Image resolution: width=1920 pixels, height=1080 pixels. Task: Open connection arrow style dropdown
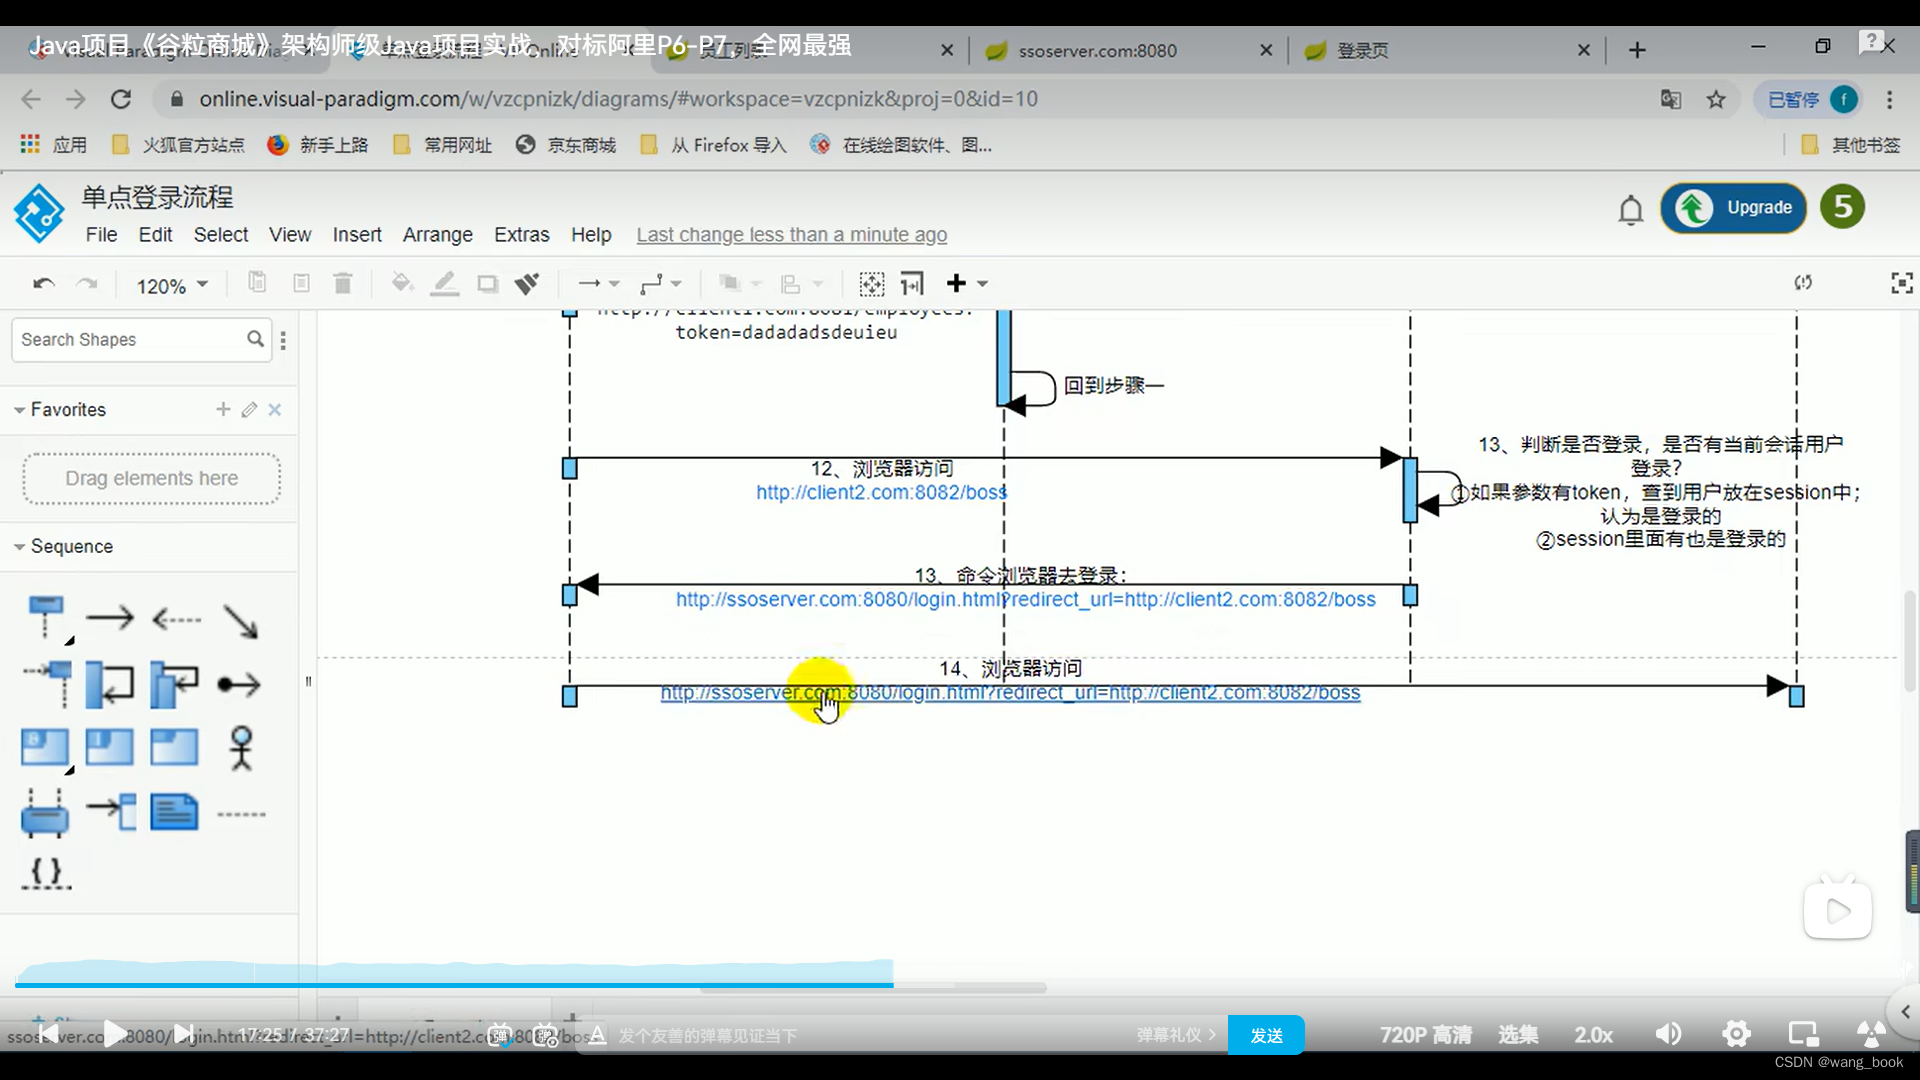pos(599,284)
